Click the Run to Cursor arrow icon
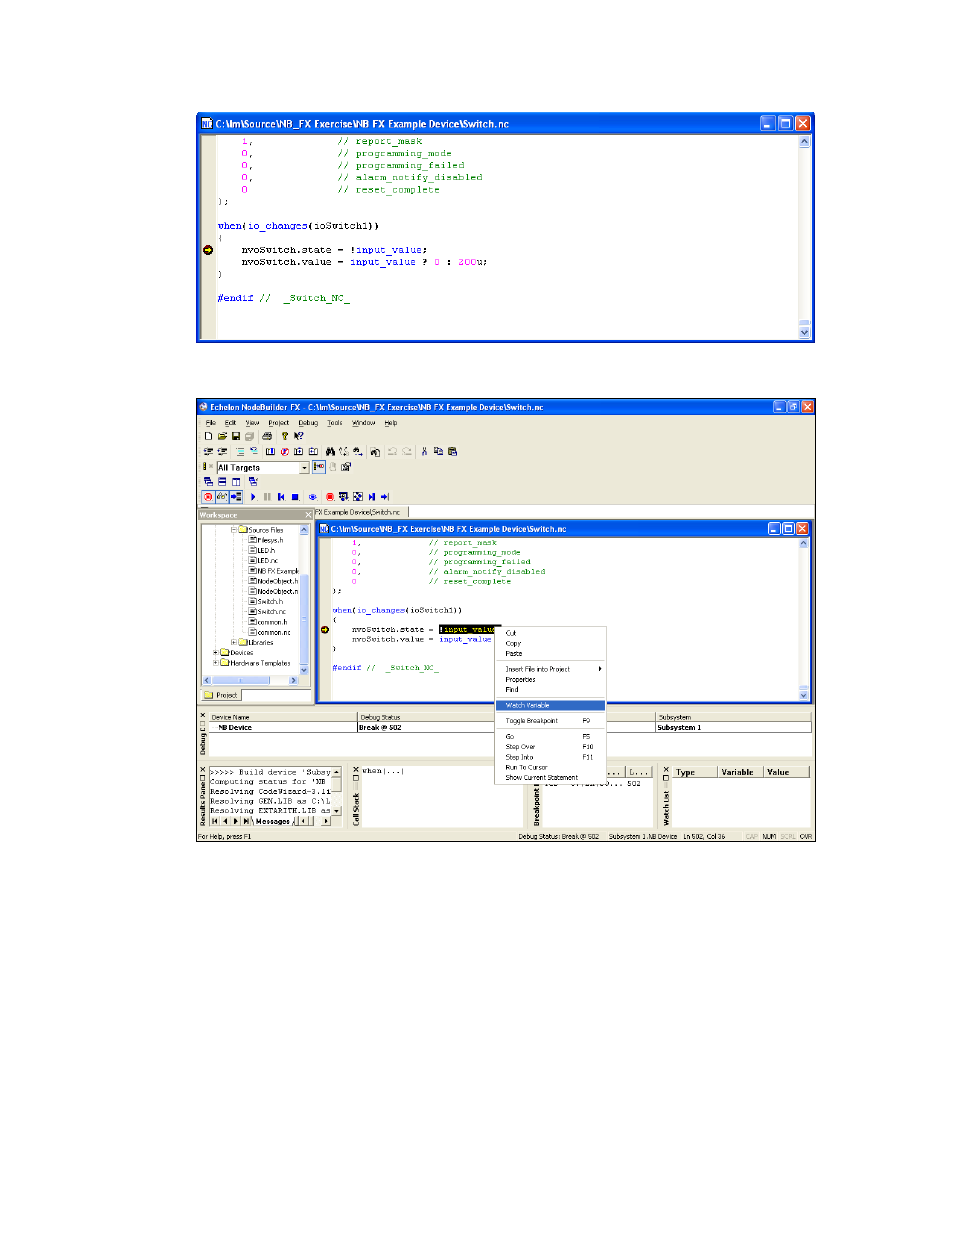 pos(385,496)
